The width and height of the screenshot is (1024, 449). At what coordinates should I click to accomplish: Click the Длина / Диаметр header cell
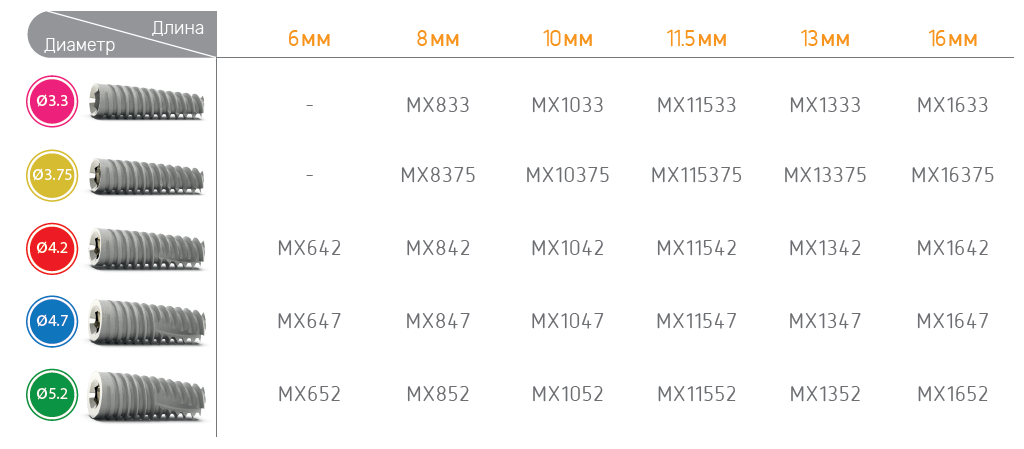point(121,35)
